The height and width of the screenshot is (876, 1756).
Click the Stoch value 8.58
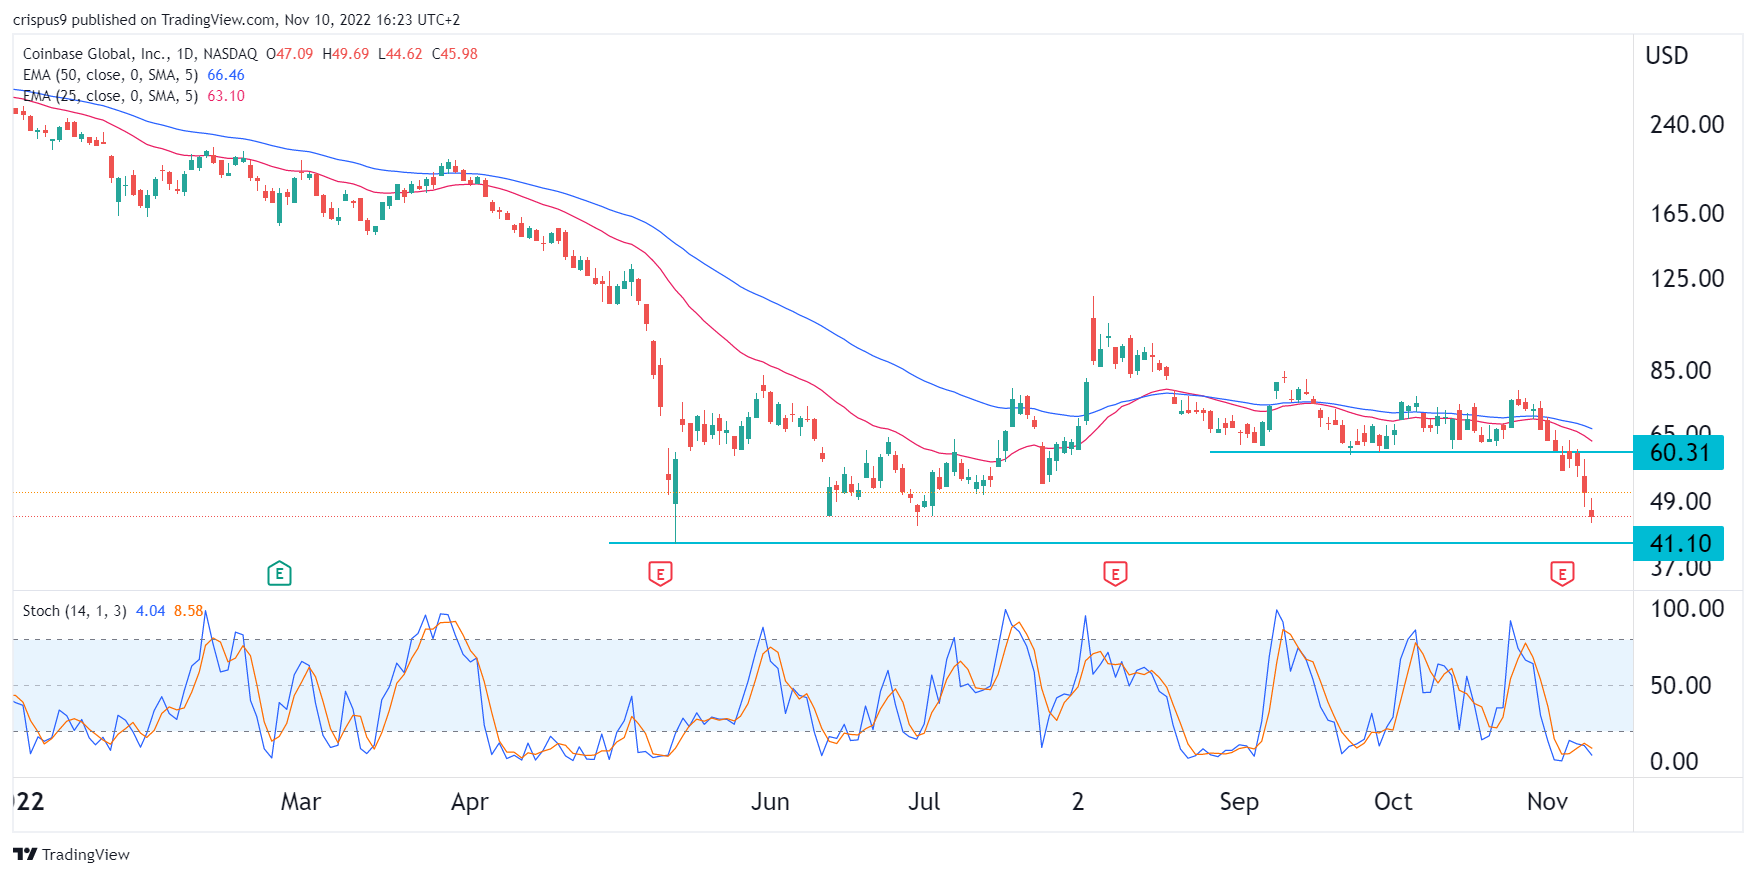coord(188,611)
